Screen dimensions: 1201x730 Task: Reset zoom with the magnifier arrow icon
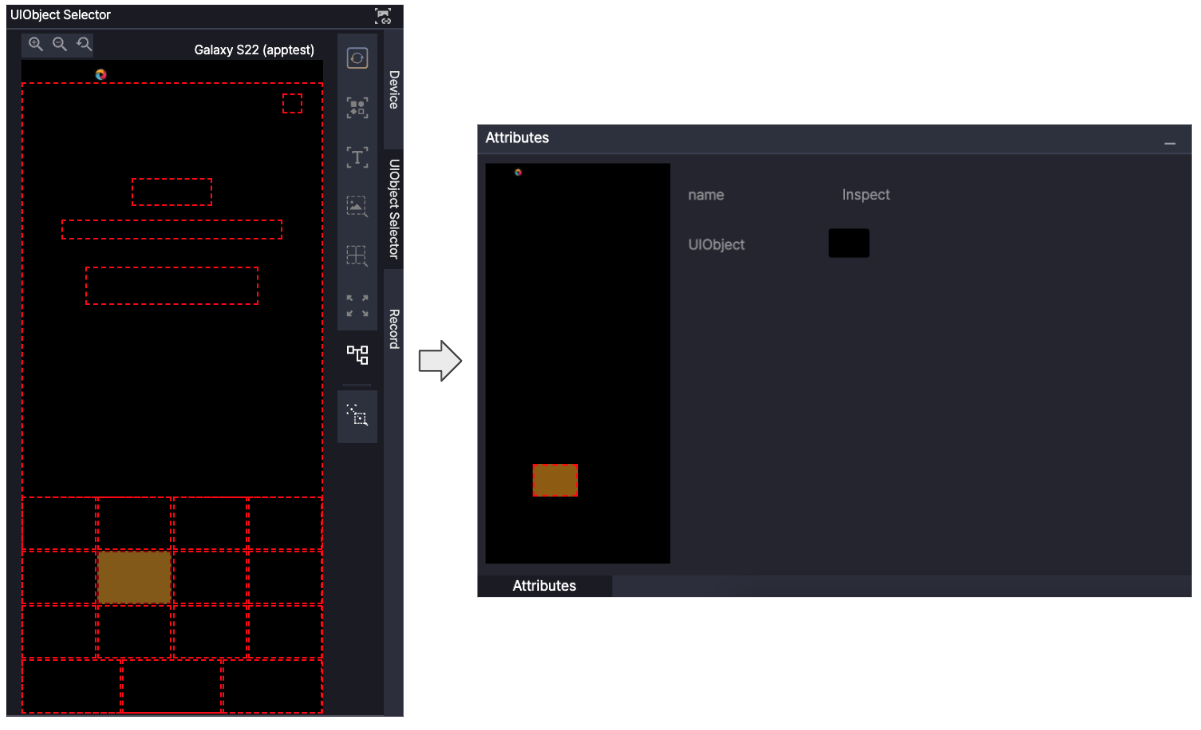84,44
